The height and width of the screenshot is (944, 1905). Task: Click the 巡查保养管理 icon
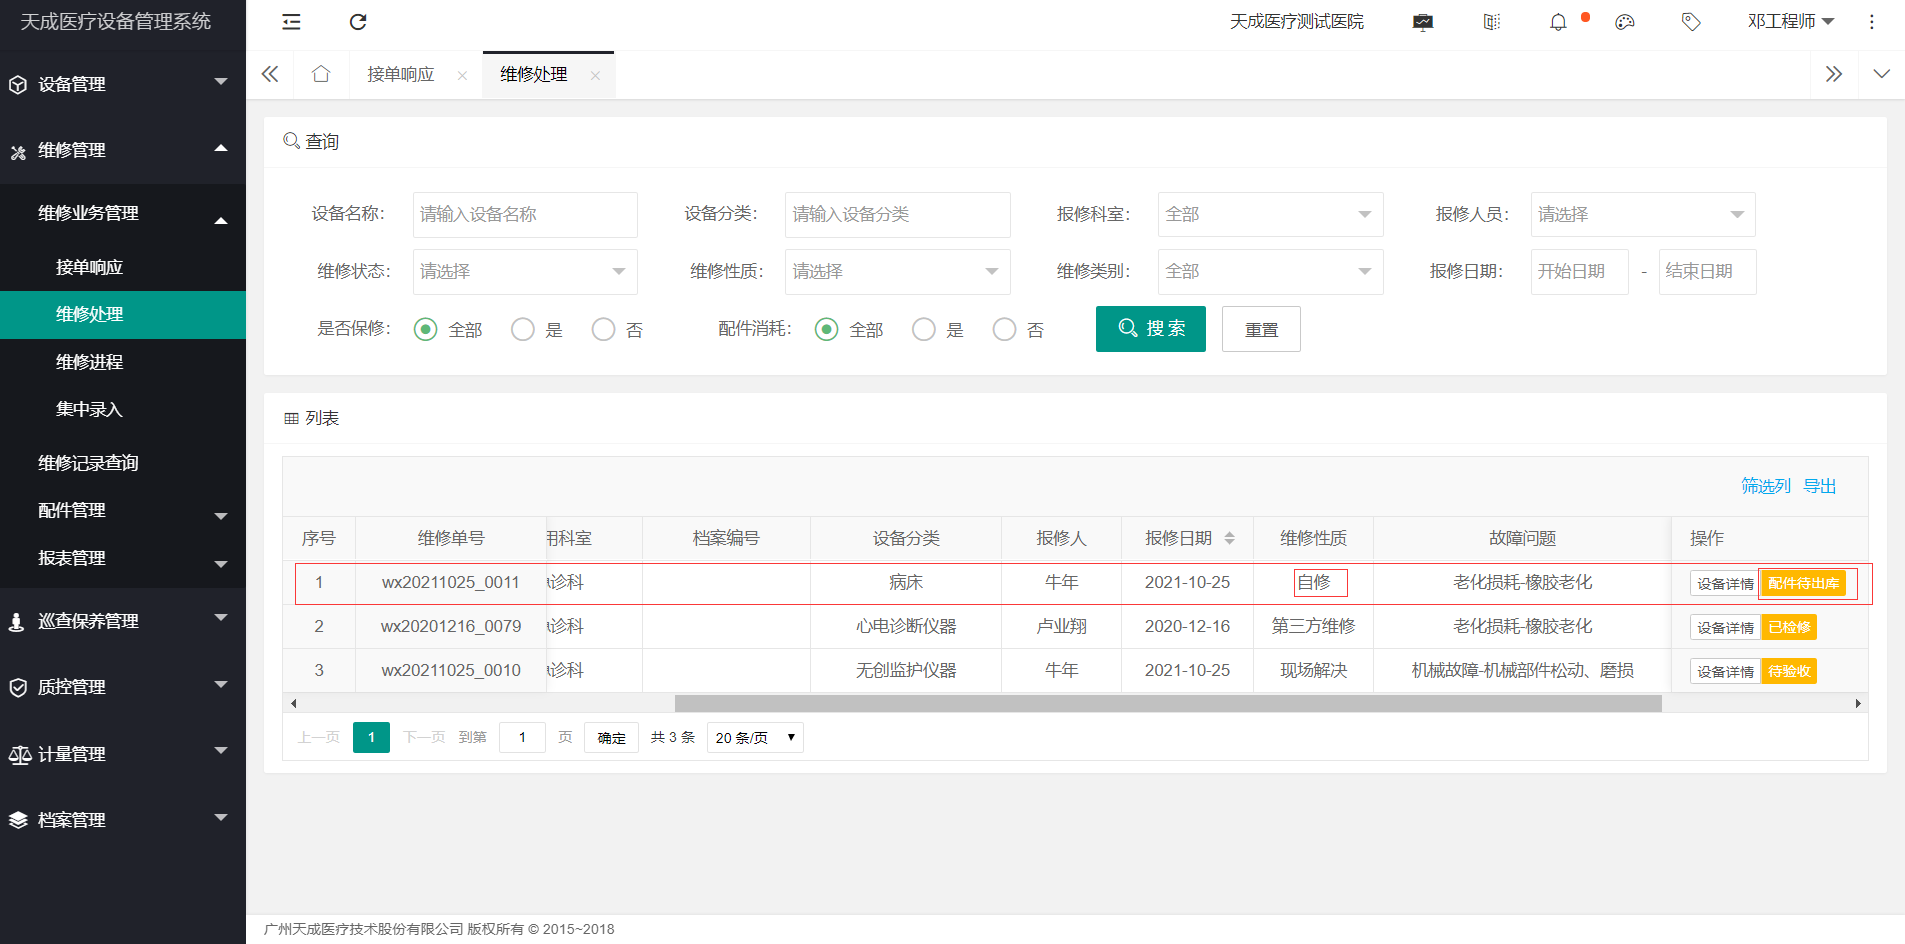pyautogui.click(x=17, y=622)
